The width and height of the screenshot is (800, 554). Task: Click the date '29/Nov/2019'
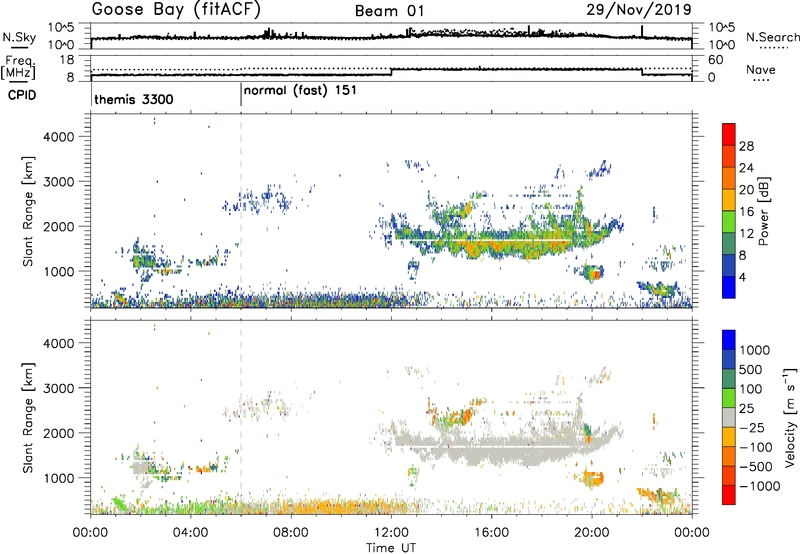(x=639, y=9)
